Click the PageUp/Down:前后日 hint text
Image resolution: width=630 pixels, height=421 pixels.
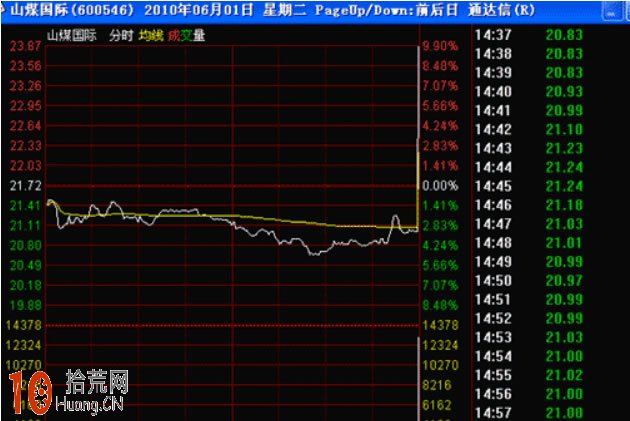click(x=387, y=10)
